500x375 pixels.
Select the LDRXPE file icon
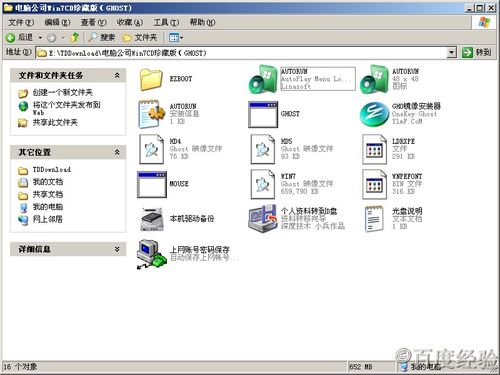click(x=374, y=149)
